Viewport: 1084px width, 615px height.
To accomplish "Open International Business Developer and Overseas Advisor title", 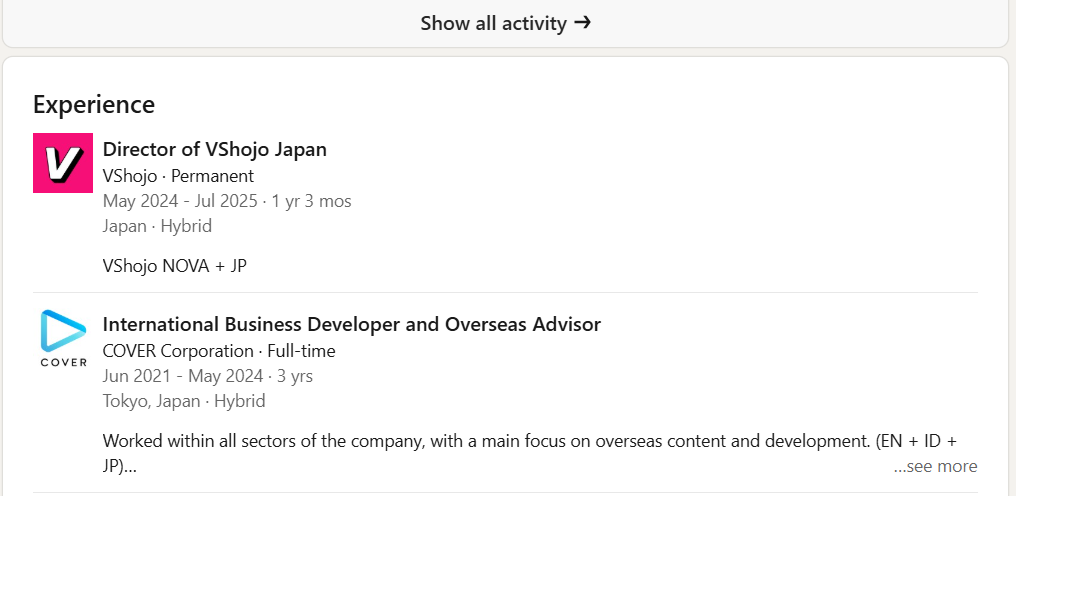I will tap(351, 324).
